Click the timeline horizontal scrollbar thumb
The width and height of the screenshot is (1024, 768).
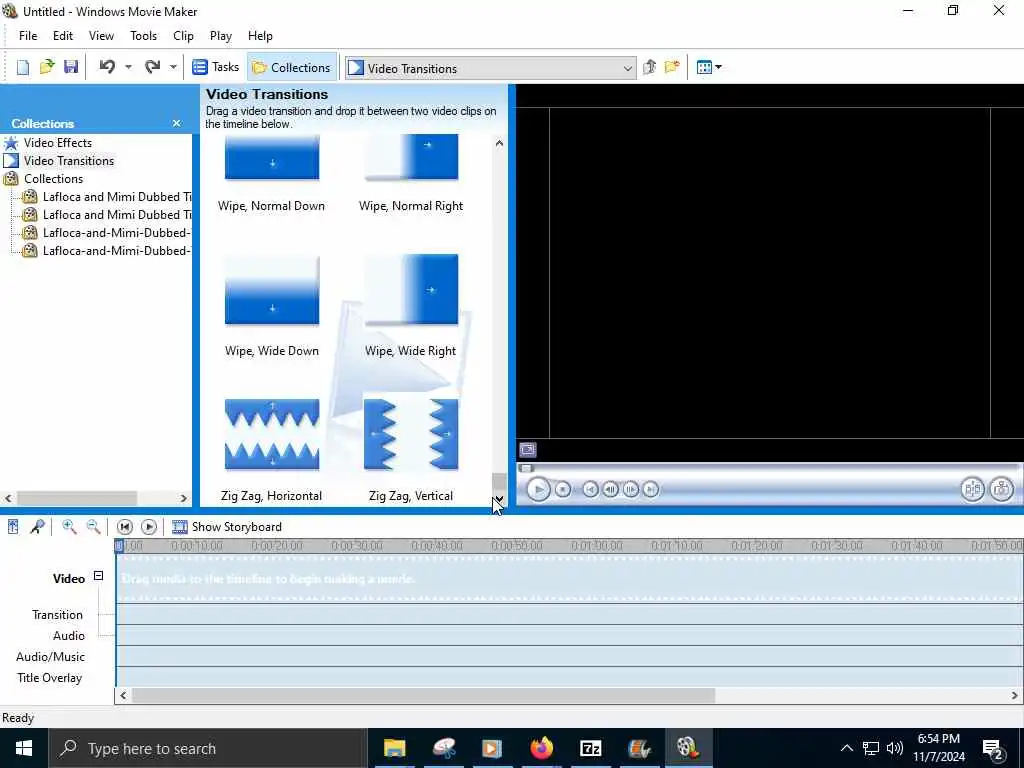[423, 696]
